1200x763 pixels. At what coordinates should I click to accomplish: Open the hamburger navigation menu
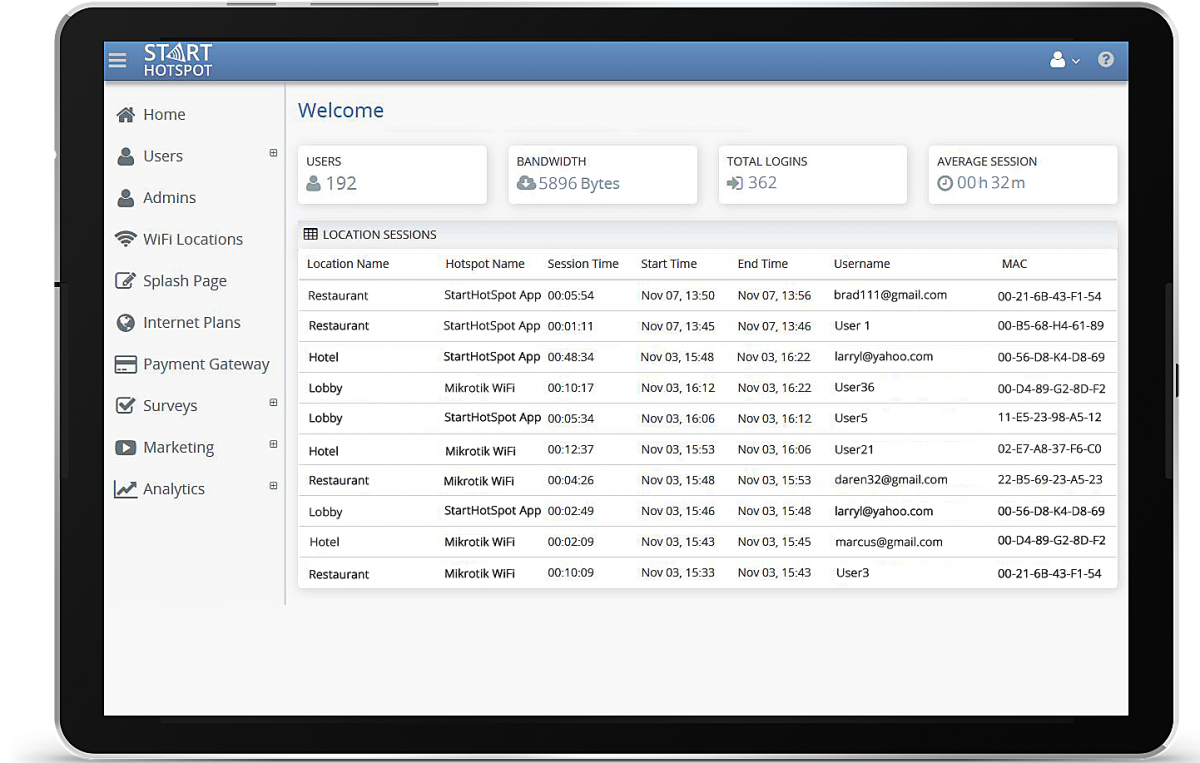(x=117, y=60)
